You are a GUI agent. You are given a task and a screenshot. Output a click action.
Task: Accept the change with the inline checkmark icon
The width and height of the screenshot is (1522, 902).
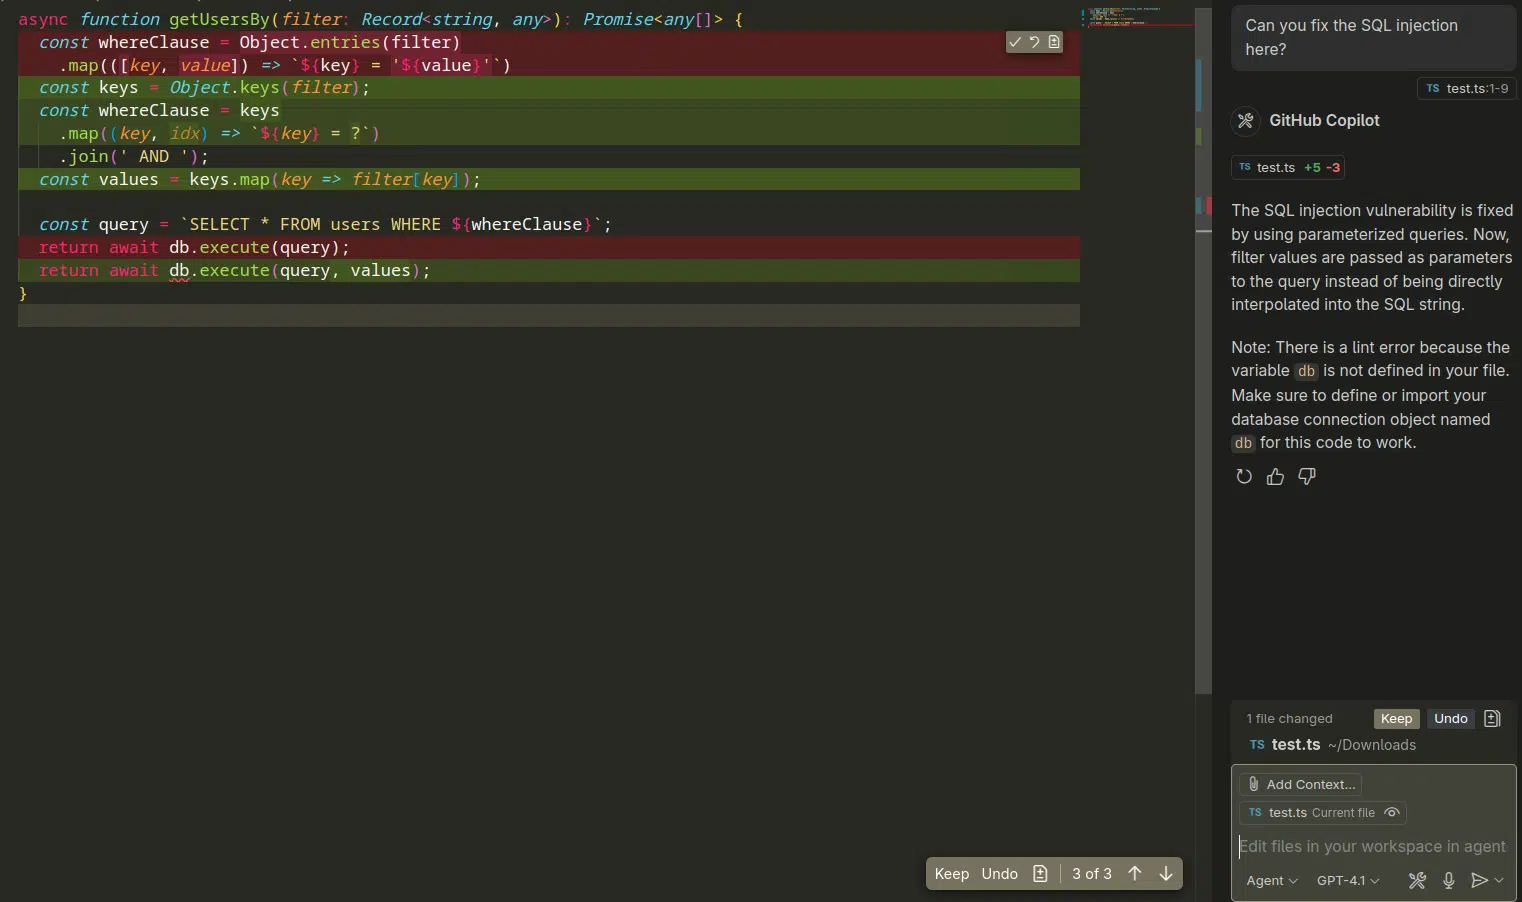point(1015,42)
